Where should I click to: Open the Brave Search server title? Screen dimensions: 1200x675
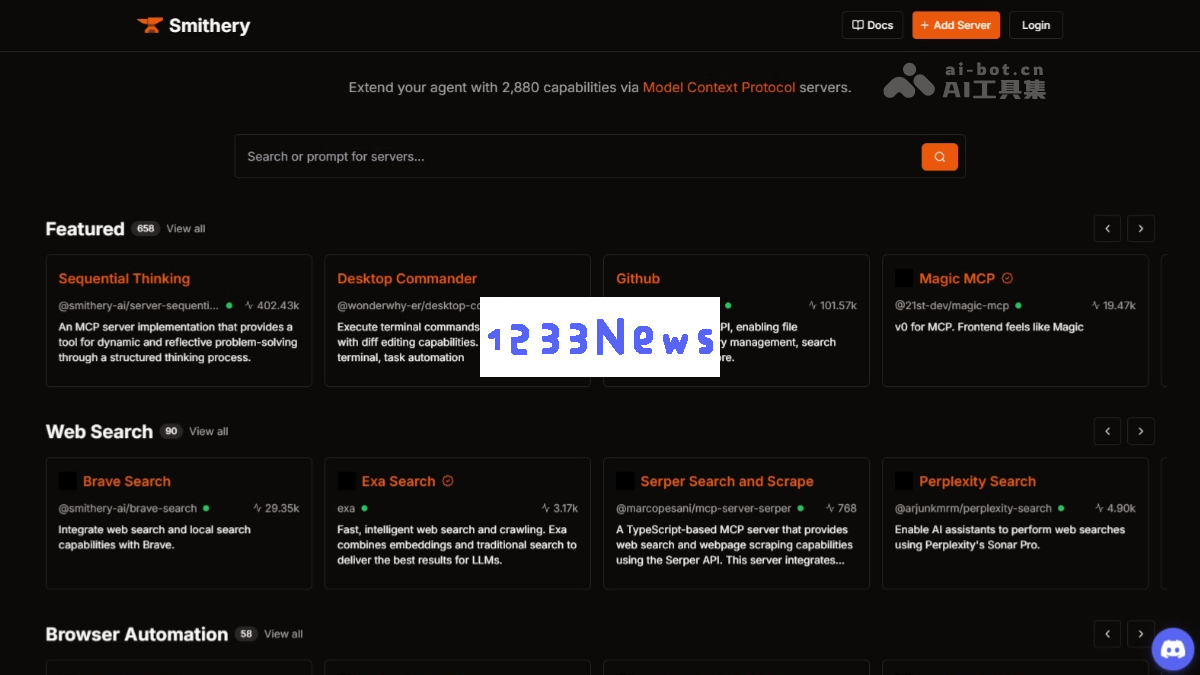point(127,481)
